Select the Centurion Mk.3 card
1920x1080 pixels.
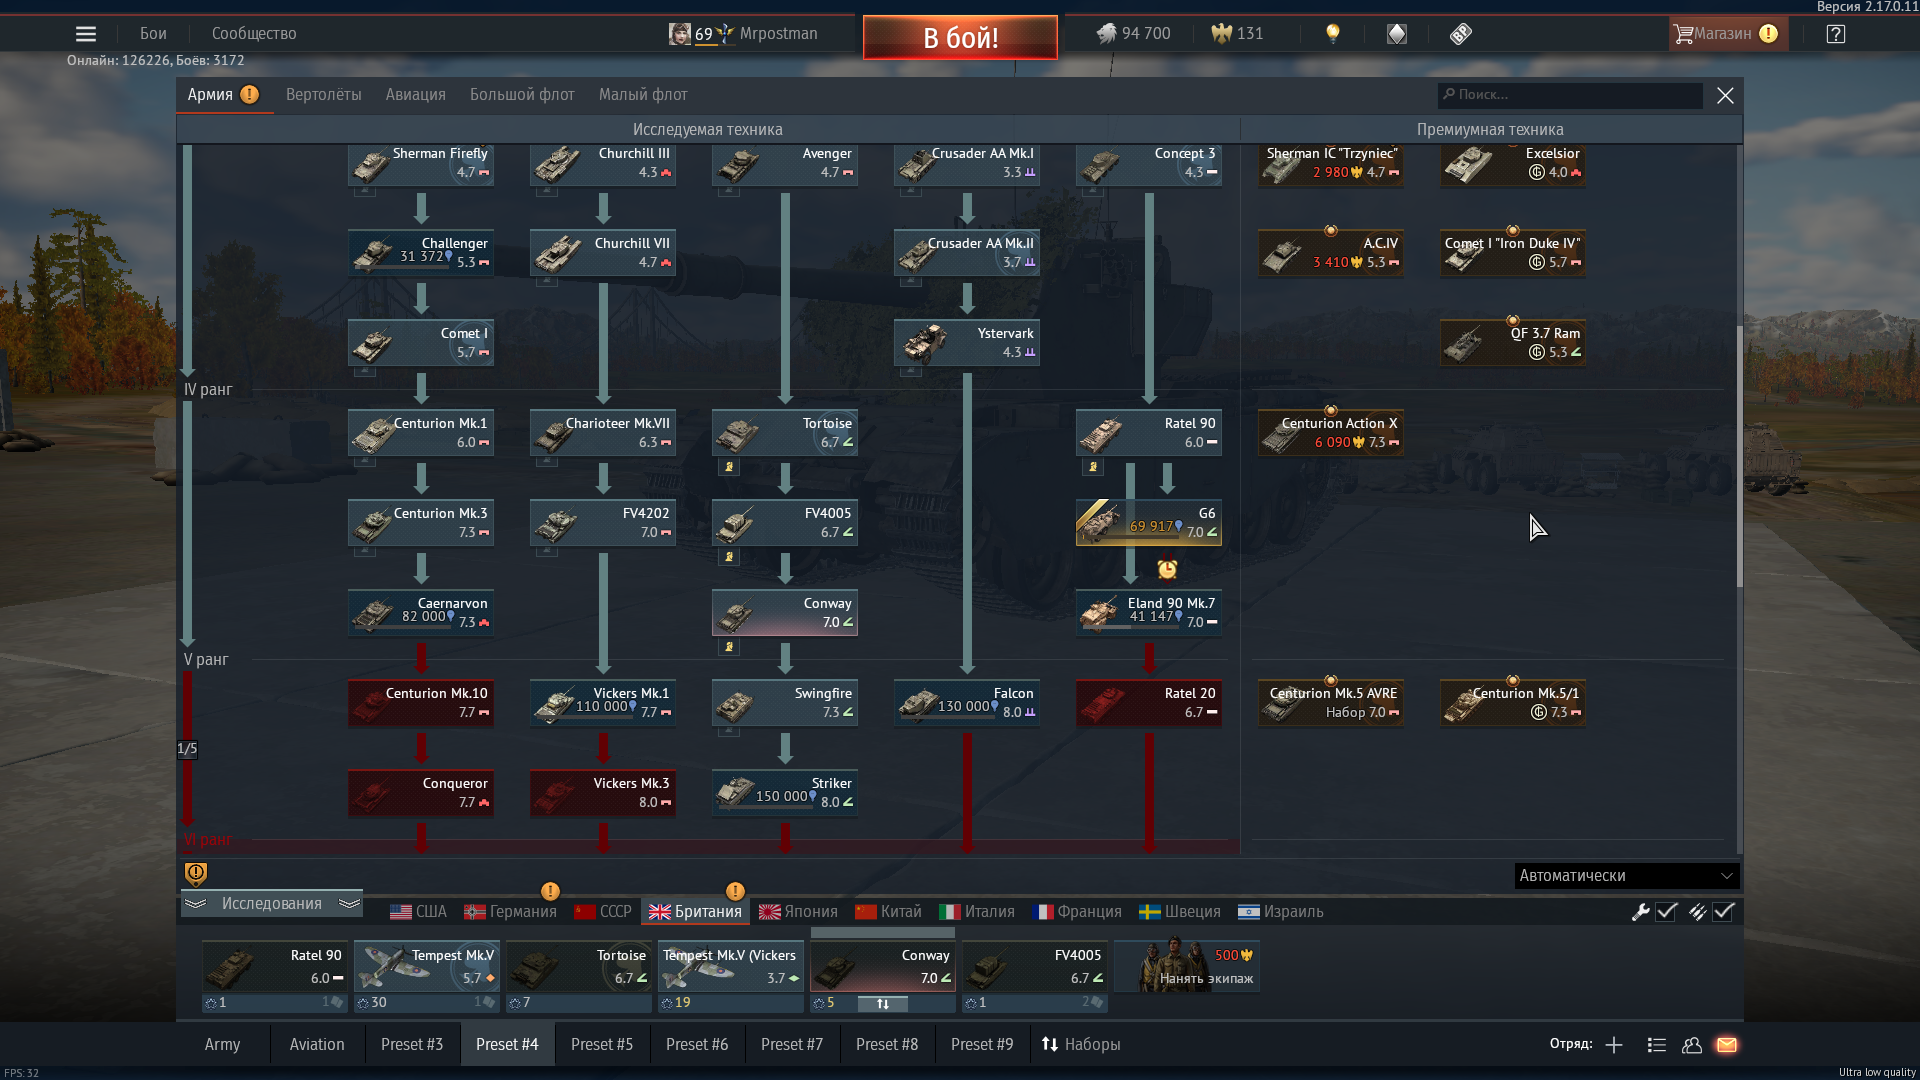421,523
